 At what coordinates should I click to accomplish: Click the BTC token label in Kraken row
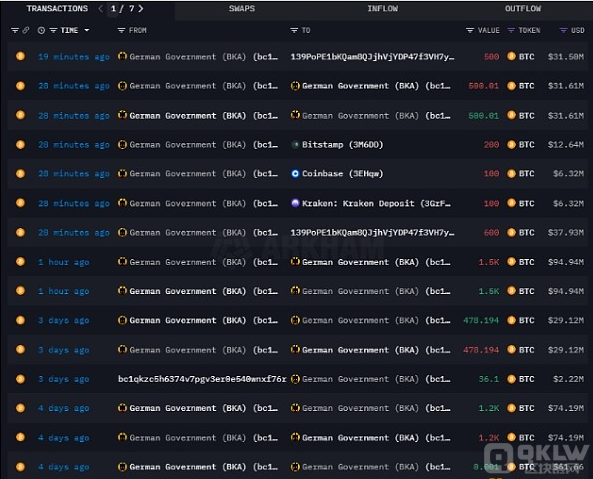click(x=526, y=203)
